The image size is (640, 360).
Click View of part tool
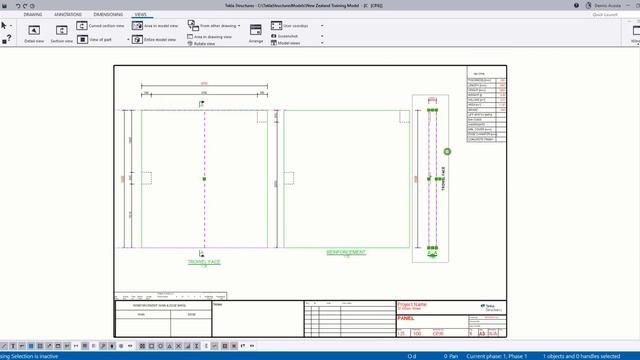[x=95, y=40]
